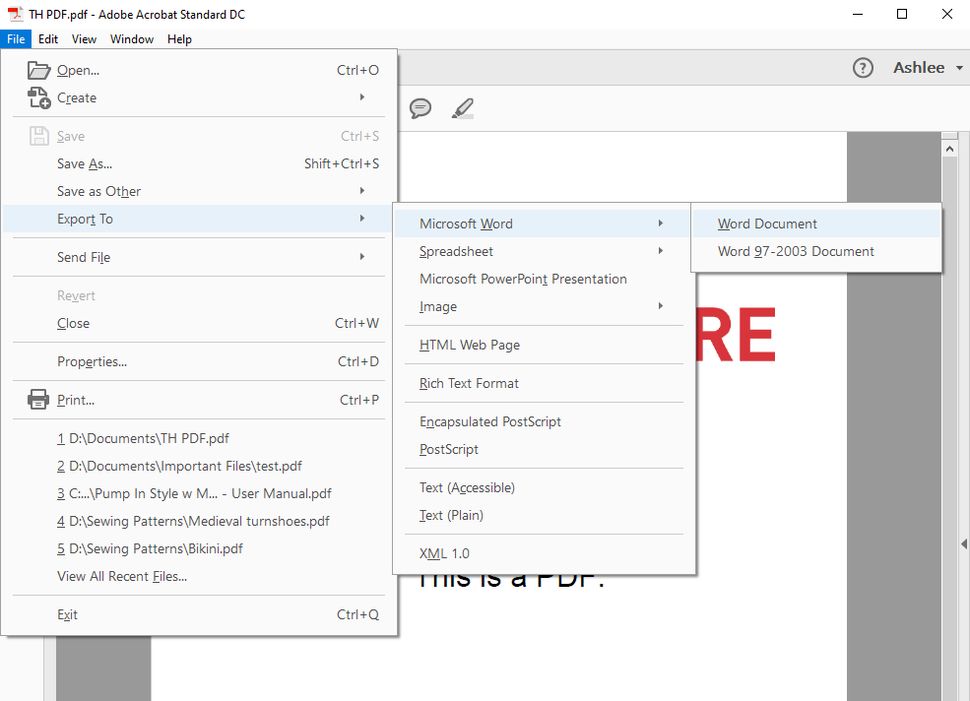Select Rich Text Format export
The height and width of the screenshot is (701, 970).
point(467,383)
